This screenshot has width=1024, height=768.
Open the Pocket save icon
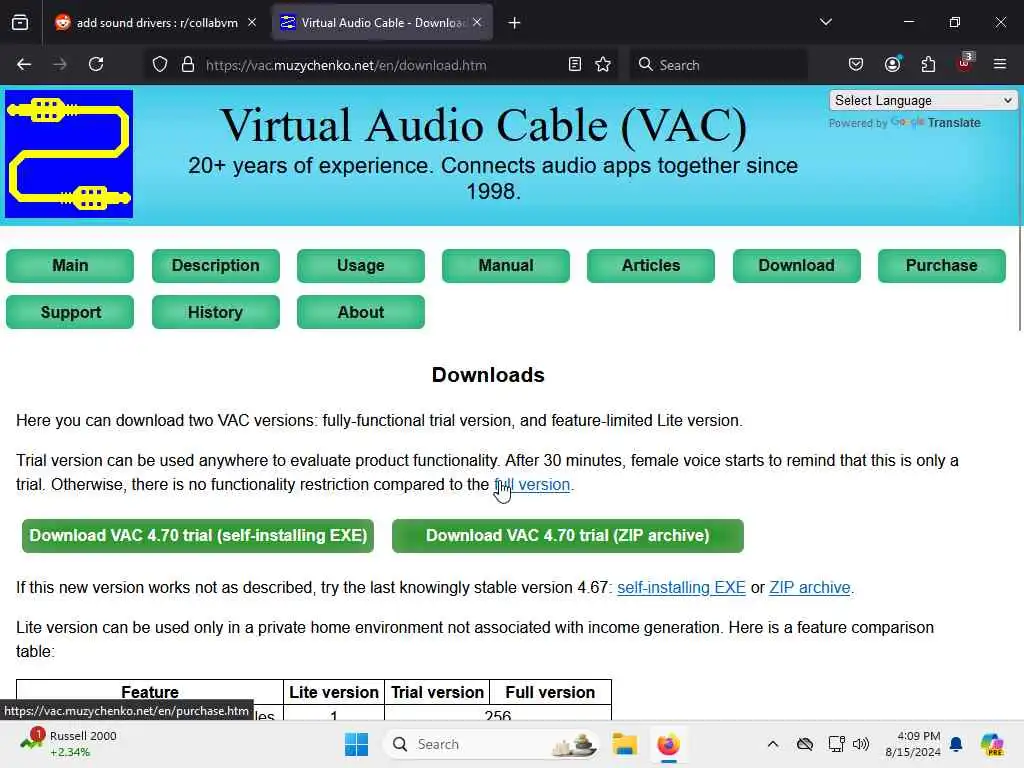coord(856,64)
